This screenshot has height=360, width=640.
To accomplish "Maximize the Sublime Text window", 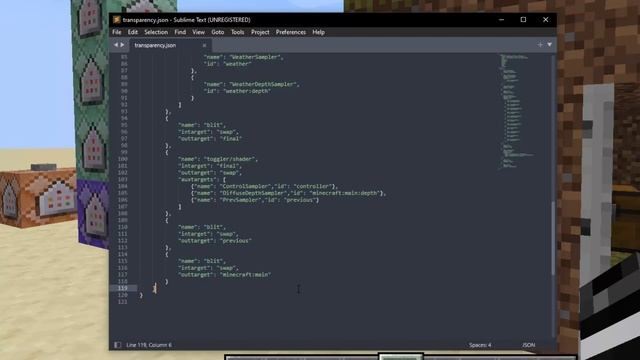I will (523, 20).
